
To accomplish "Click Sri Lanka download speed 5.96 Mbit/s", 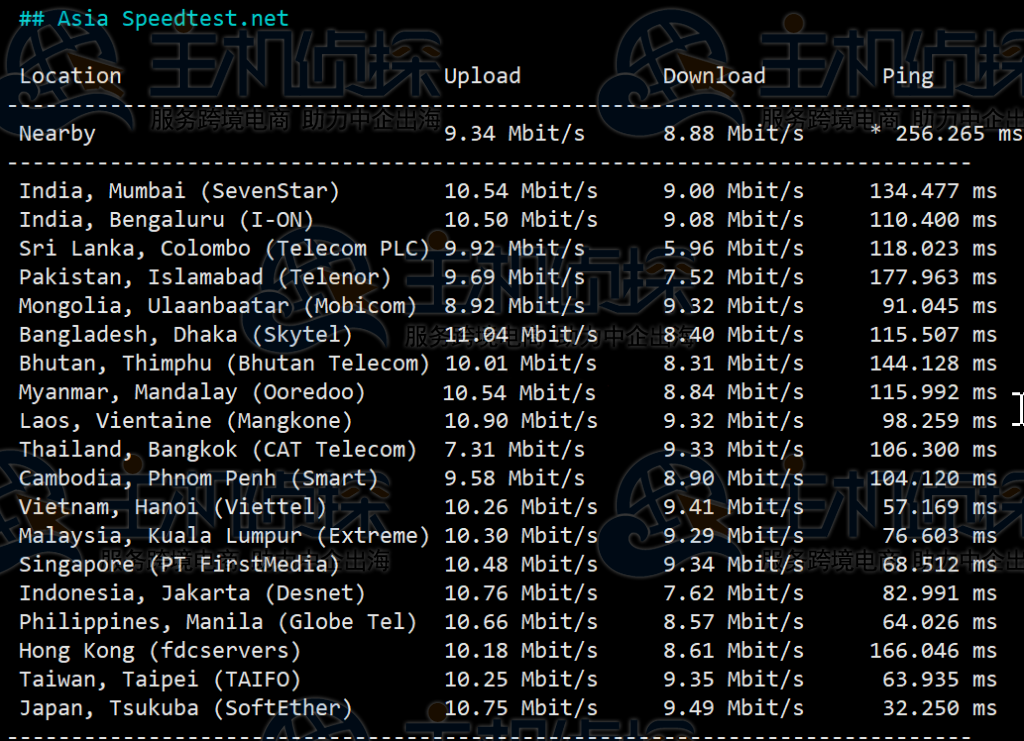I will tap(733, 248).
